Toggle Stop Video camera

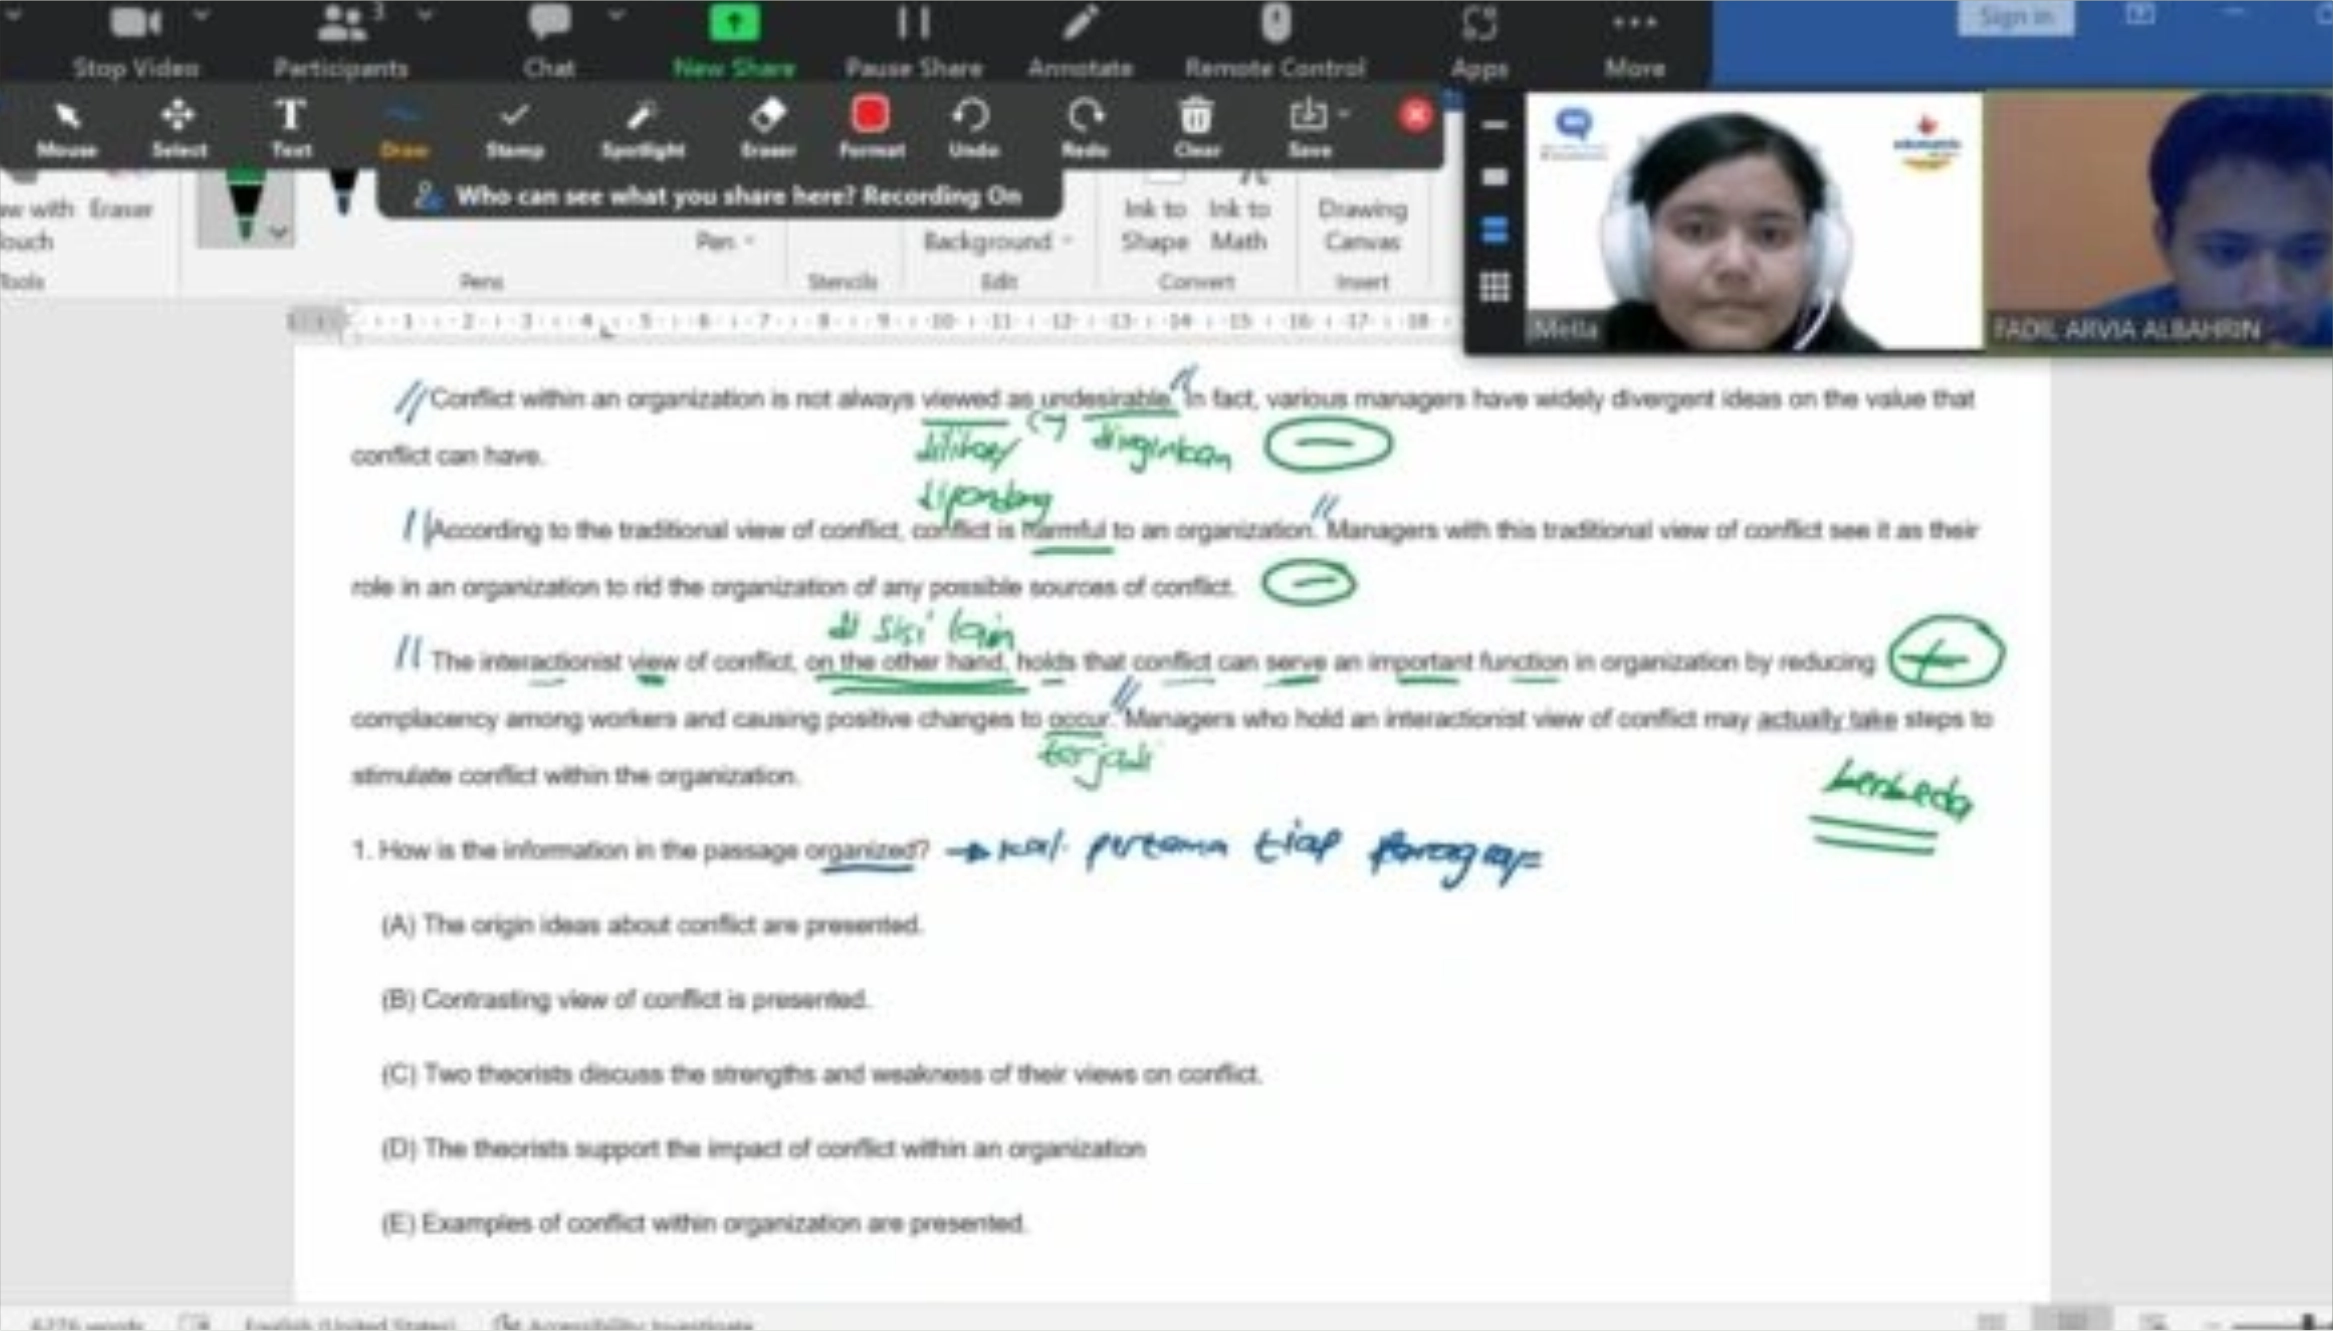[x=135, y=38]
